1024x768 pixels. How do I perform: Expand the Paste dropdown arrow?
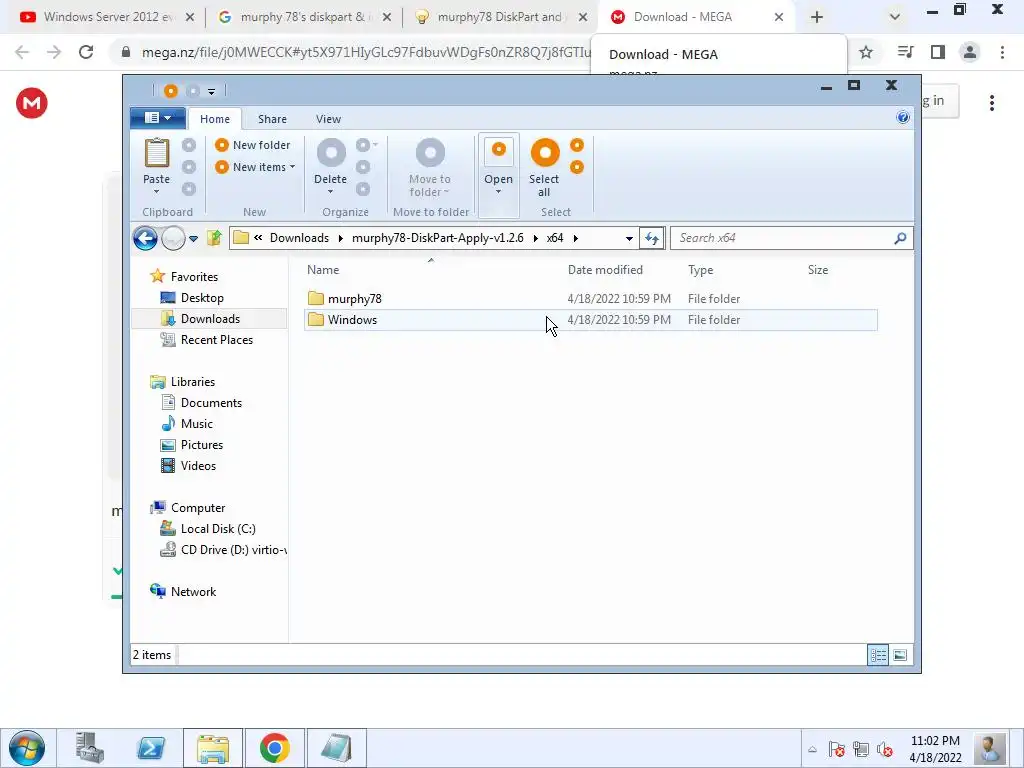click(157, 191)
